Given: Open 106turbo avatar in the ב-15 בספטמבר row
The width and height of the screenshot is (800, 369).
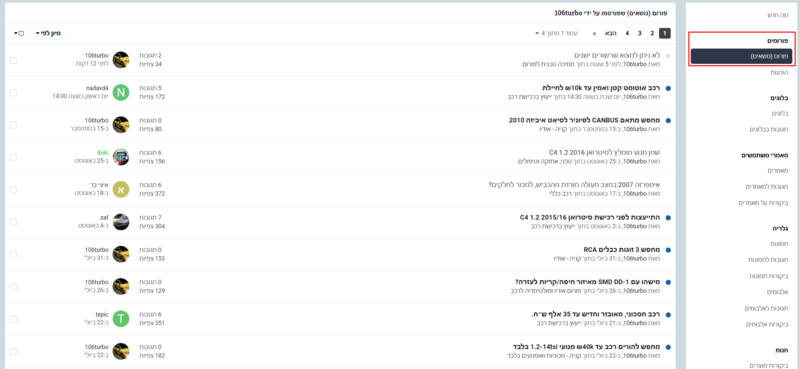Looking at the screenshot, I should pos(121,125).
